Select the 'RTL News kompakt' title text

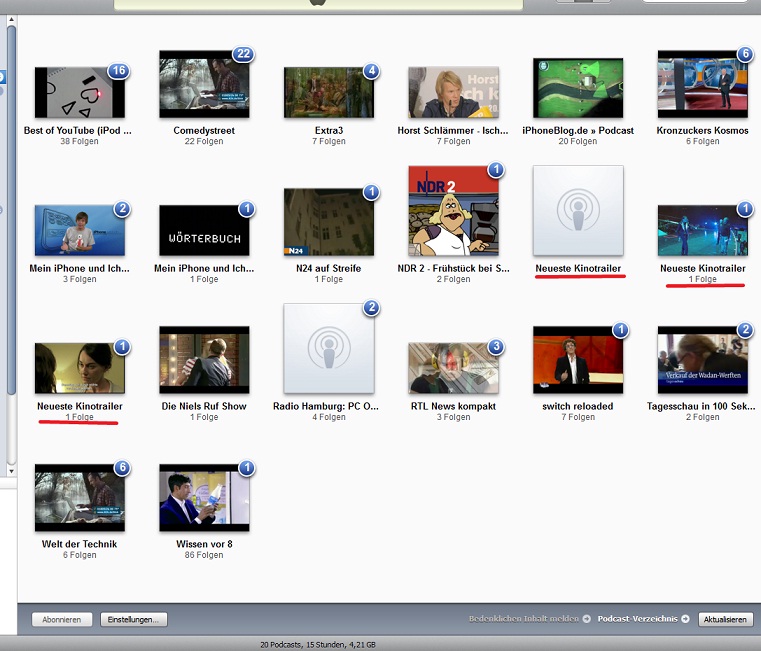coord(453,406)
